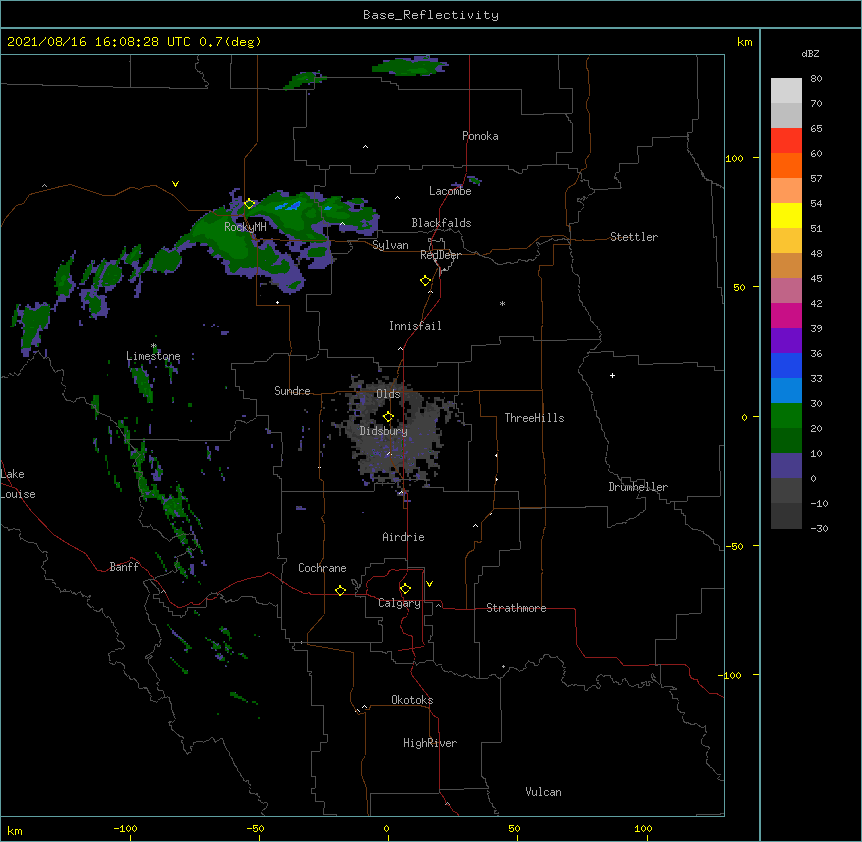Click the Stettler town label
The image size is (862, 842).
tap(634, 237)
